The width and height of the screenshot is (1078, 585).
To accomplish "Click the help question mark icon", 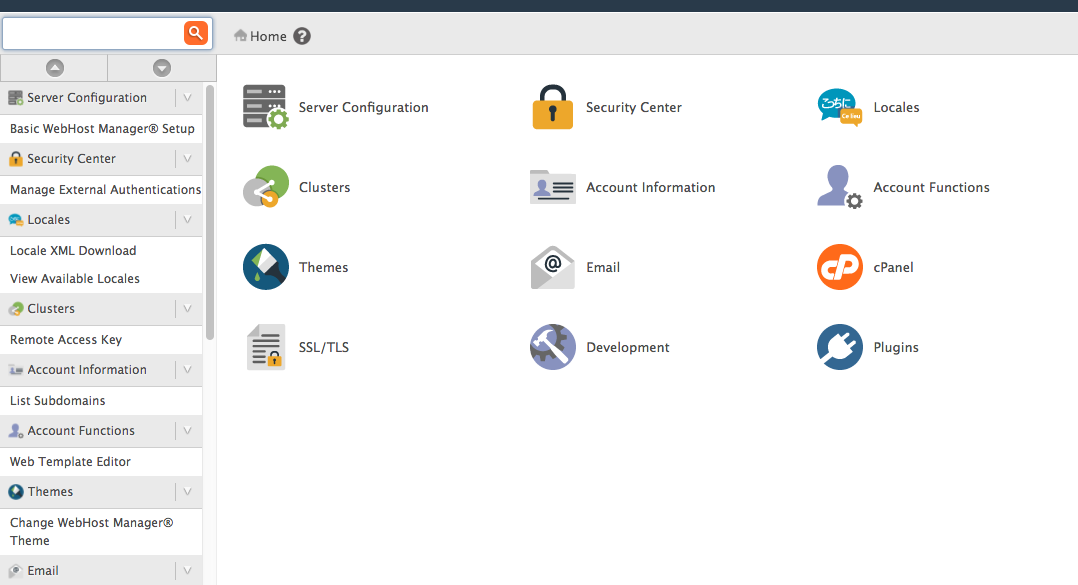I will pyautogui.click(x=302, y=36).
